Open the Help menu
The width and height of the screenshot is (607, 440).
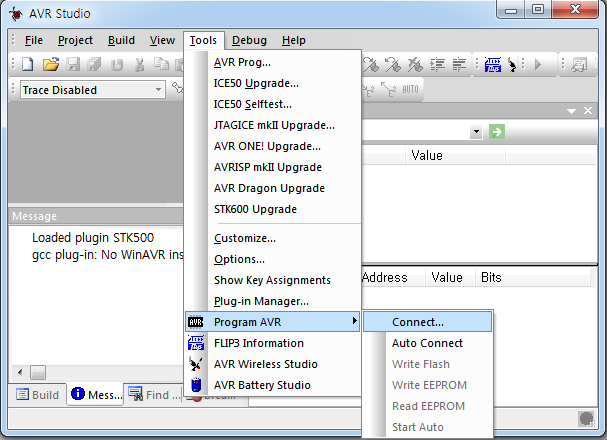(x=293, y=40)
